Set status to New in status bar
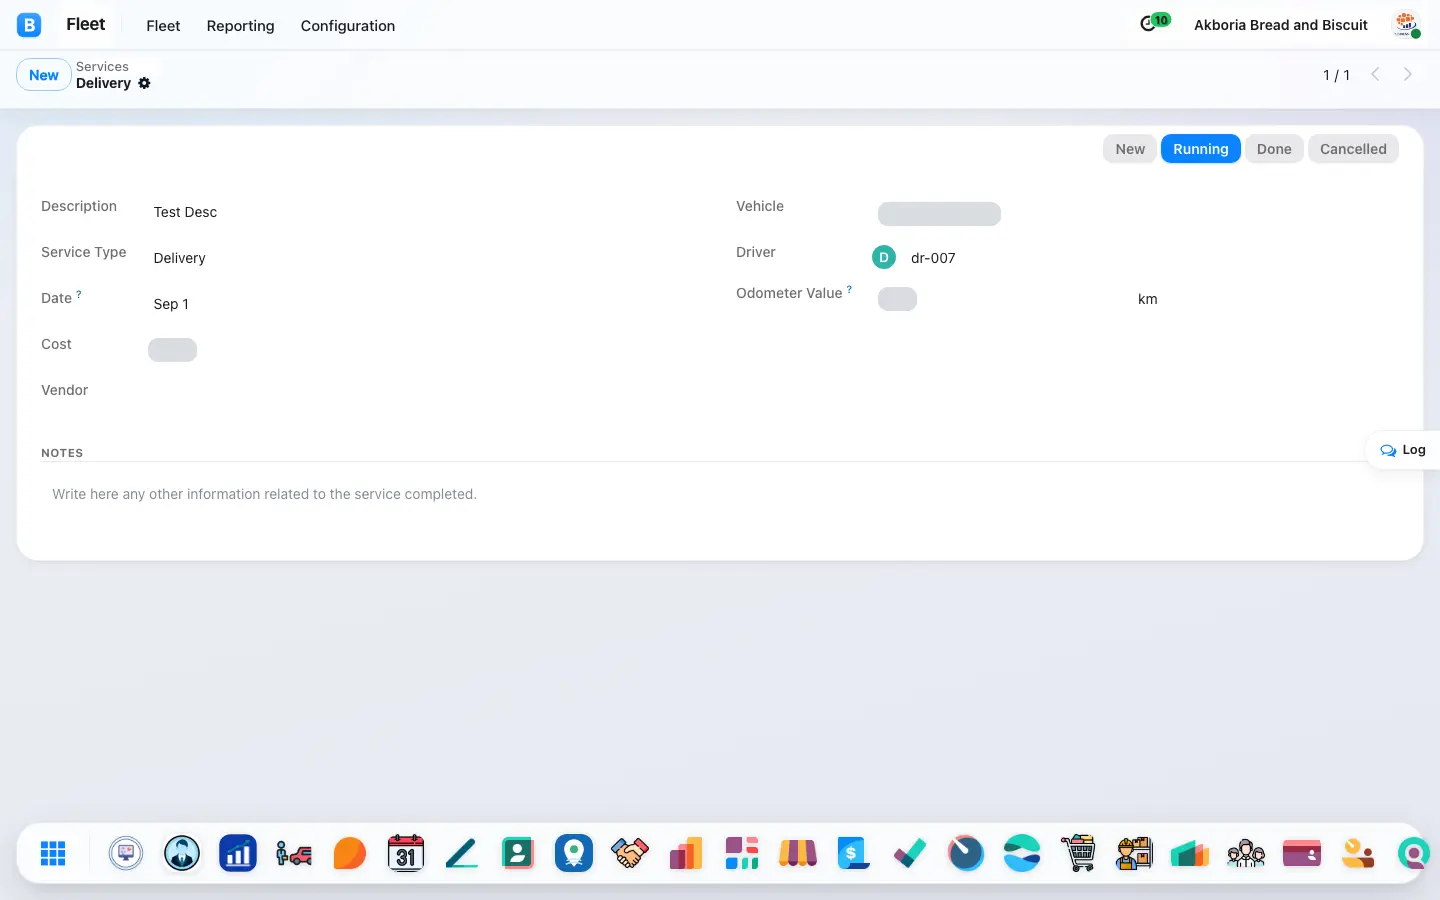Screen dimensions: 1440x900 click(x=1130, y=149)
